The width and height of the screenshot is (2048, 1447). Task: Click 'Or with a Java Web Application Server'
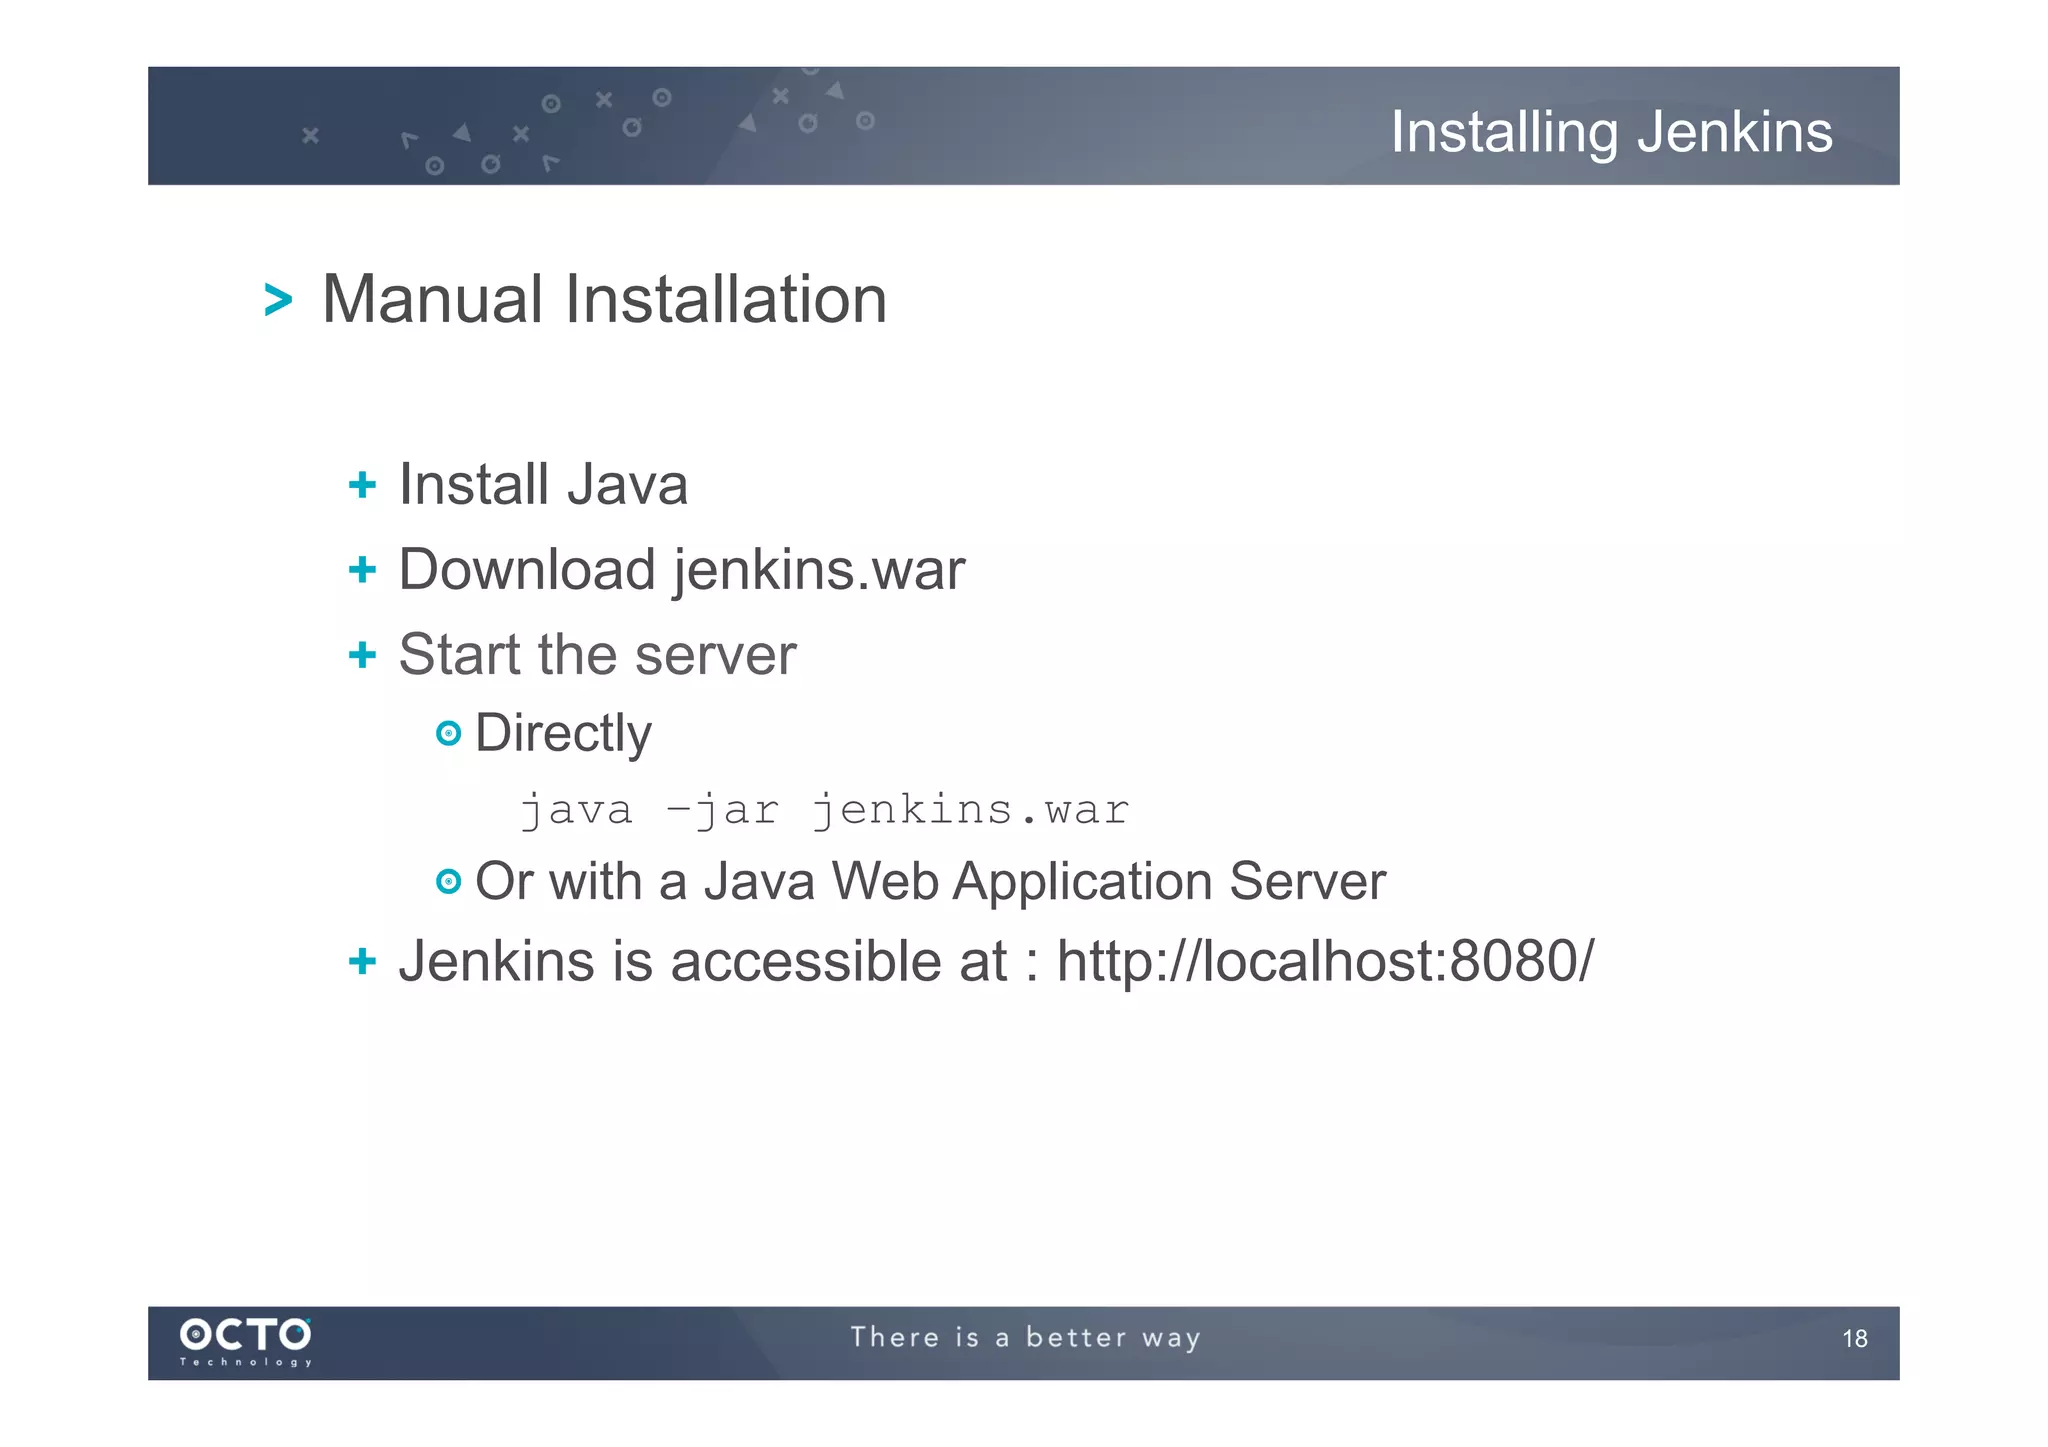pyautogui.click(x=930, y=882)
